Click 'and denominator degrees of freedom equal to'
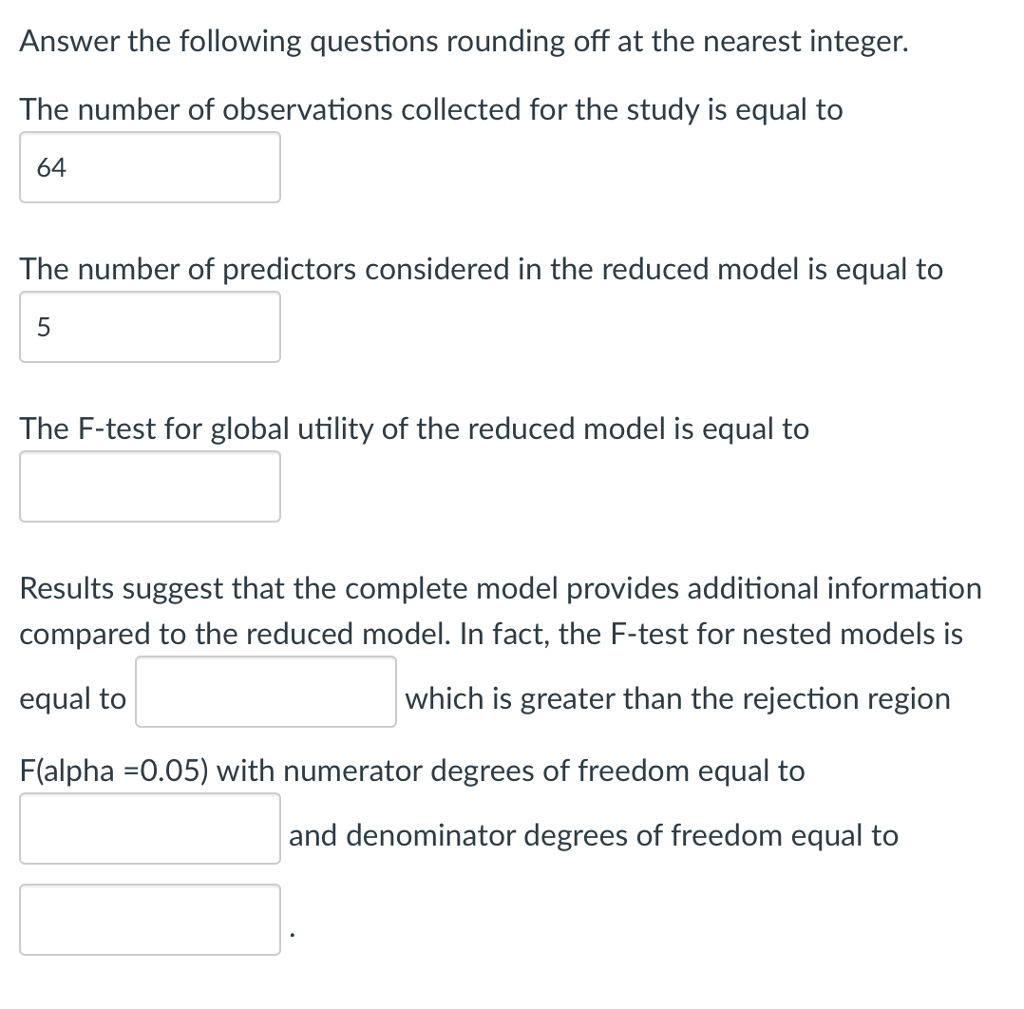 click(x=594, y=836)
